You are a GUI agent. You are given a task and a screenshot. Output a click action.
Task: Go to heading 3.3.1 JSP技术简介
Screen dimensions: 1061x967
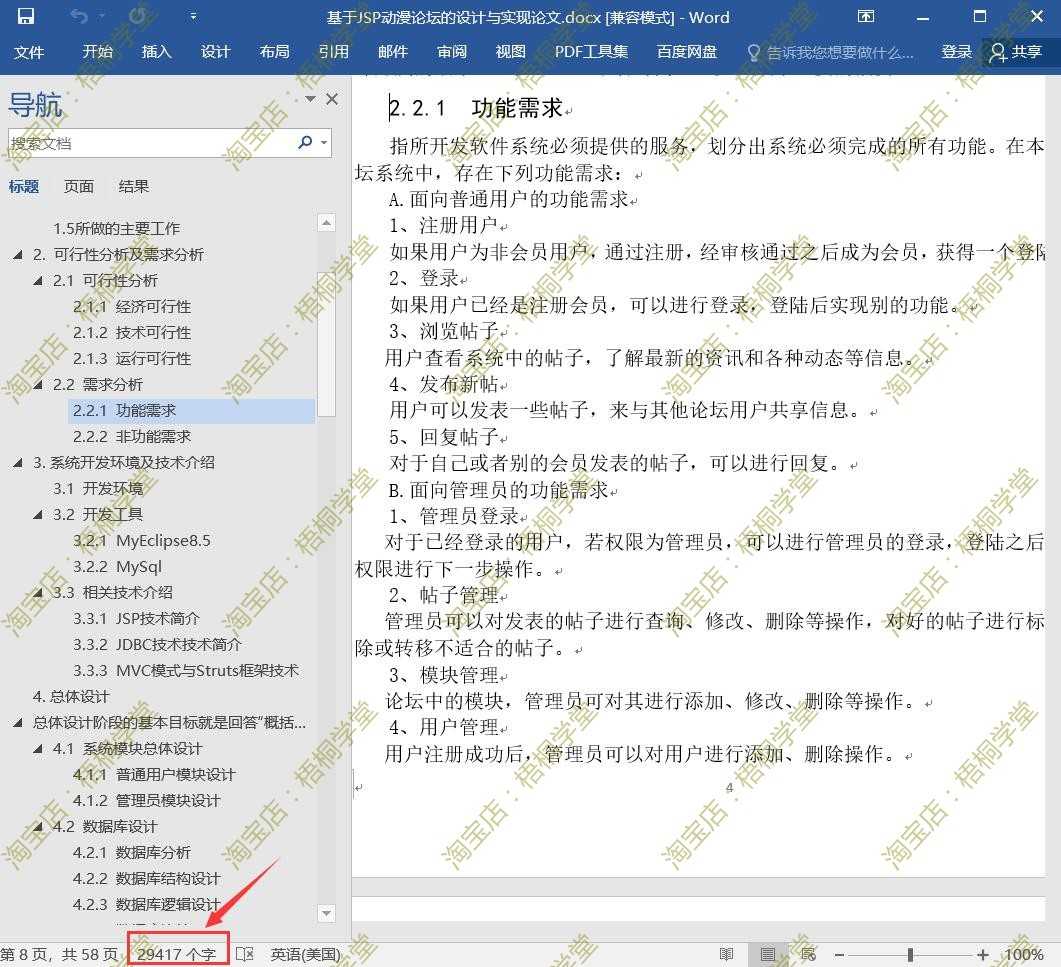[x=136, y=619]
